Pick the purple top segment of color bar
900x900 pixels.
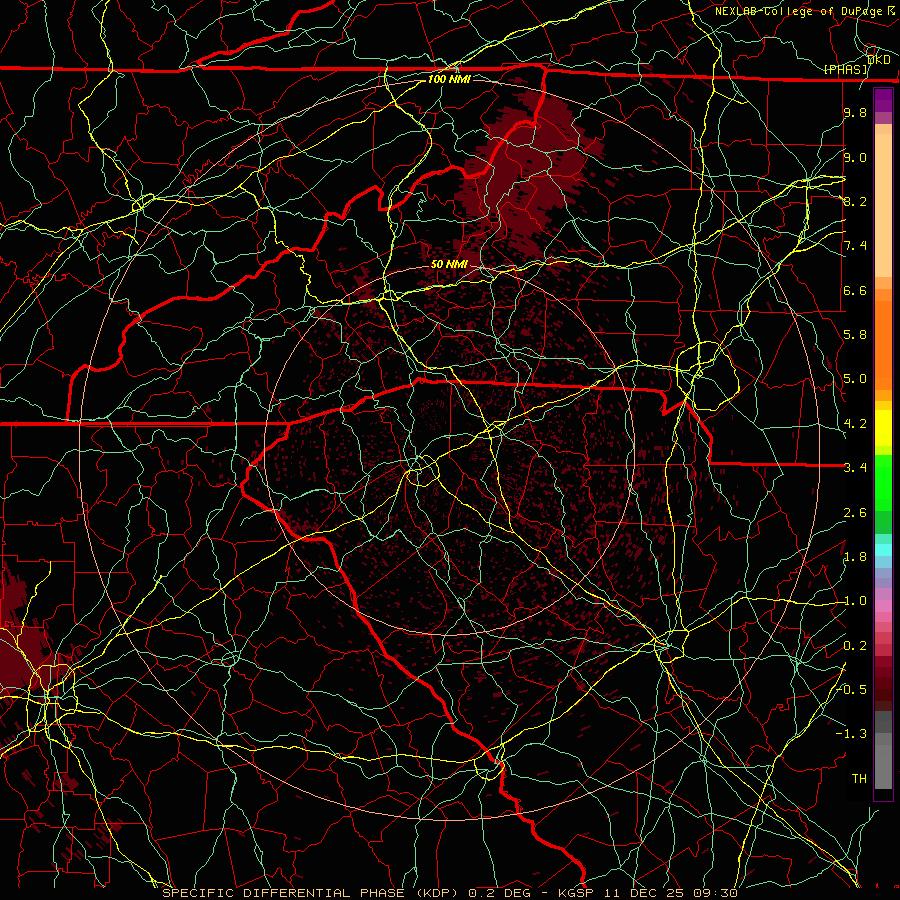pyautogui.click(x=883, y=100)
